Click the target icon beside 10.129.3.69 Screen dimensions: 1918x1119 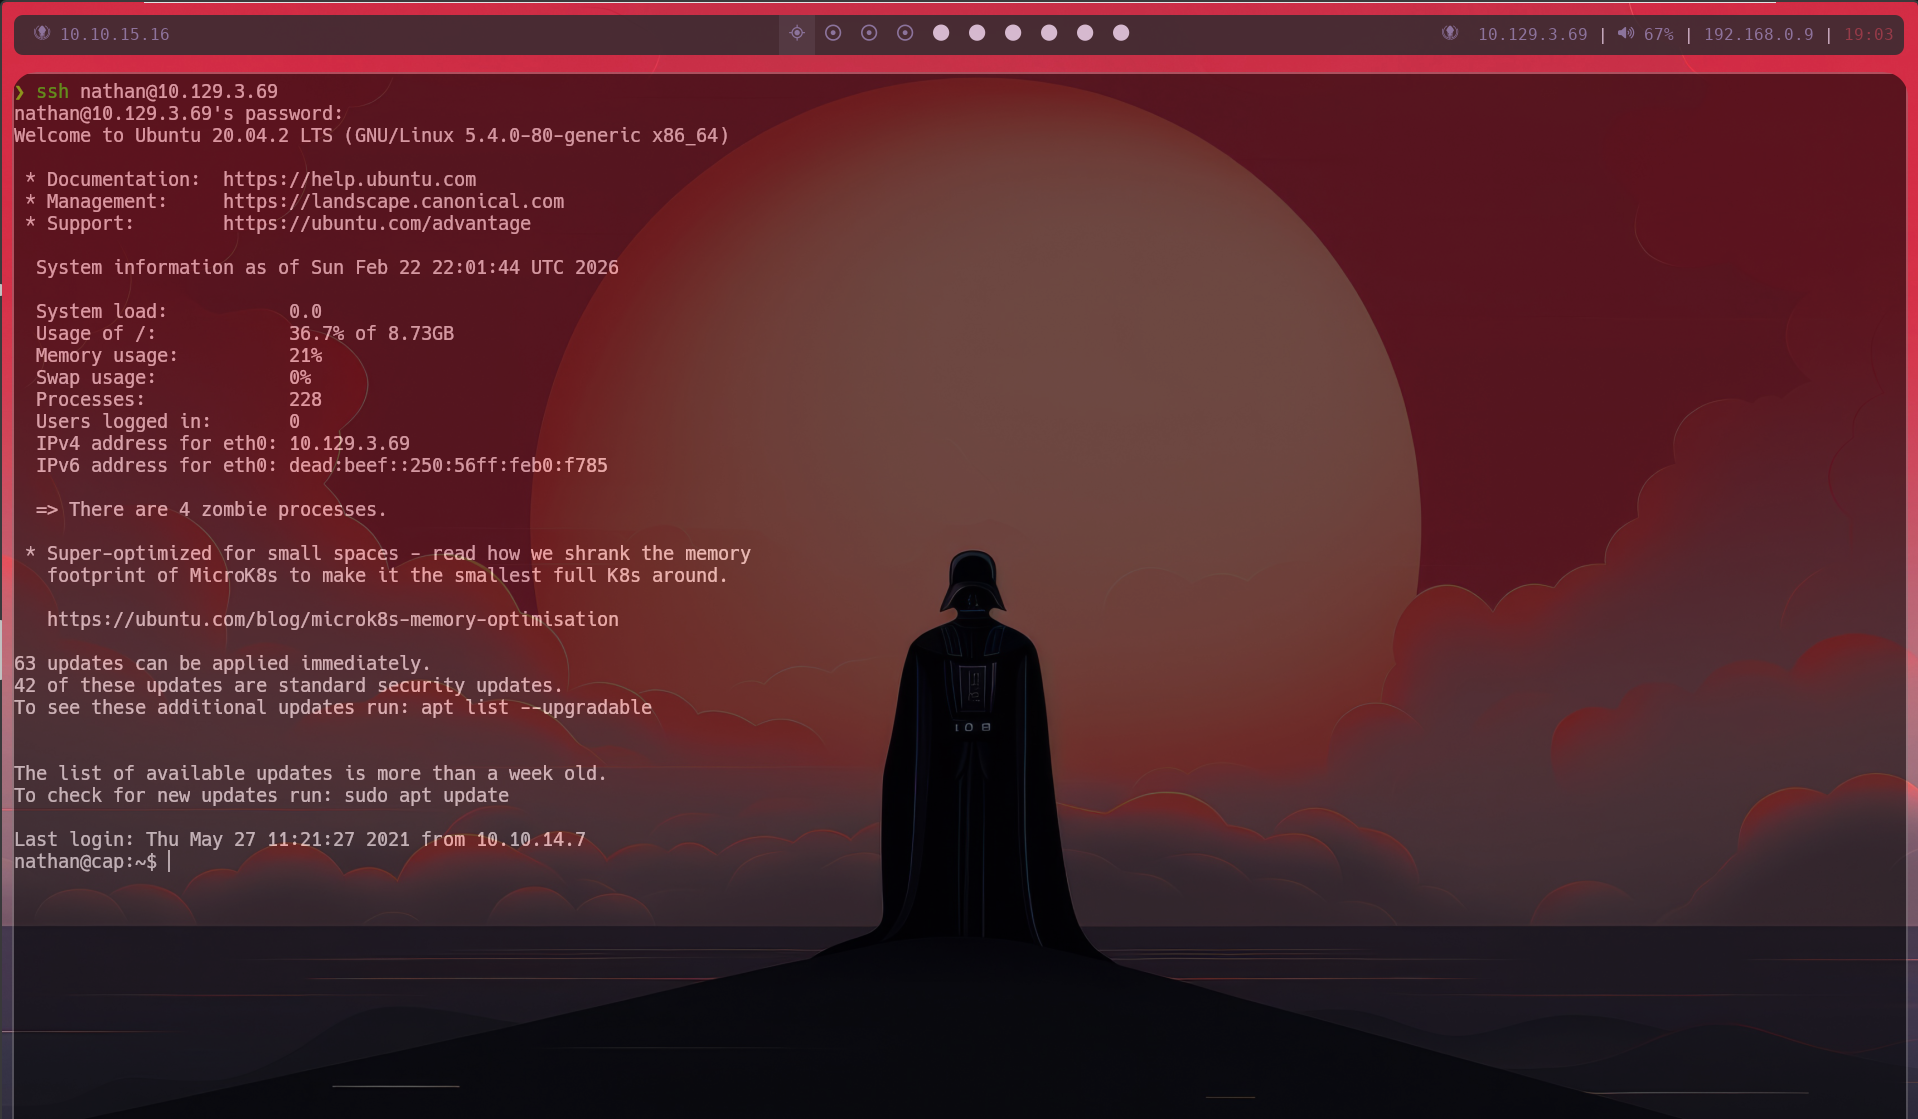pyautogui.click(x=1449, y=33)
